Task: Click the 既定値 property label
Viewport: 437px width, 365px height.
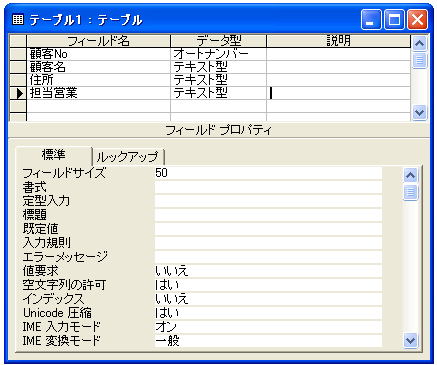Action: (x=40, y=229)
